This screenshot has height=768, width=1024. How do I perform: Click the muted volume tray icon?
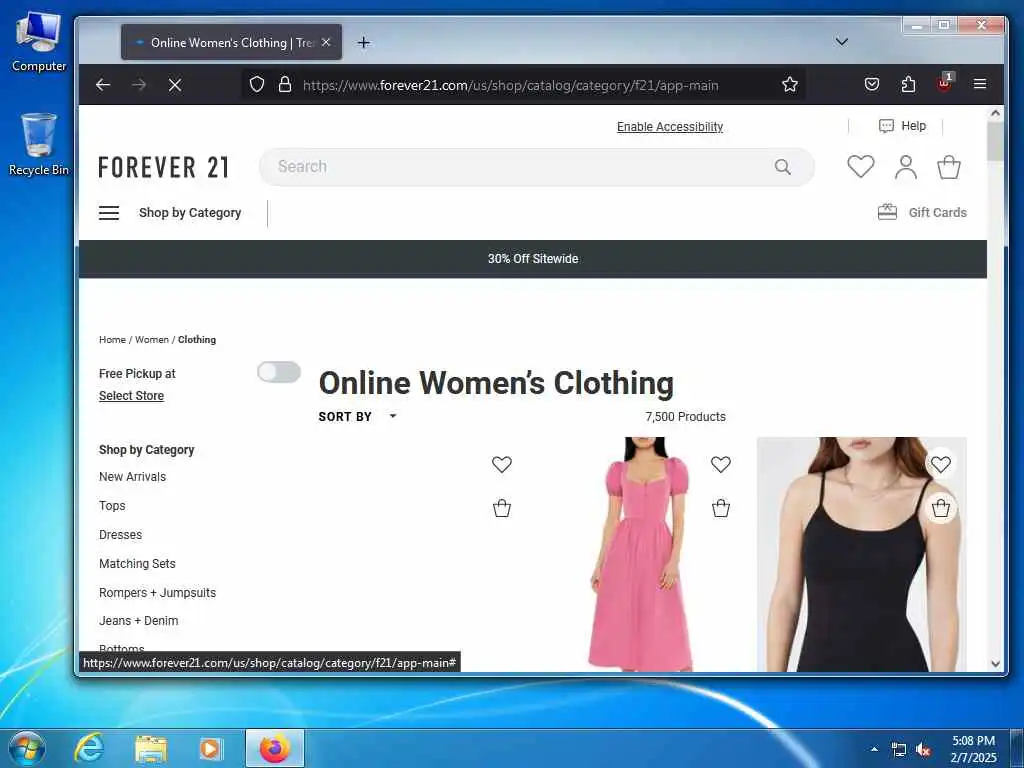[923, 750]
